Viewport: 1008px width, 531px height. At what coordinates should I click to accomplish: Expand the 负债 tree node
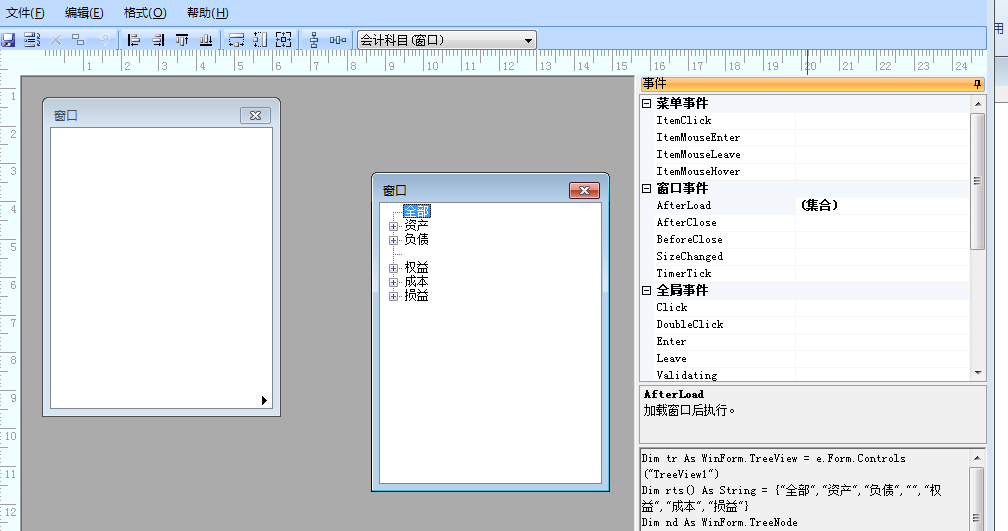click(393, 240)
